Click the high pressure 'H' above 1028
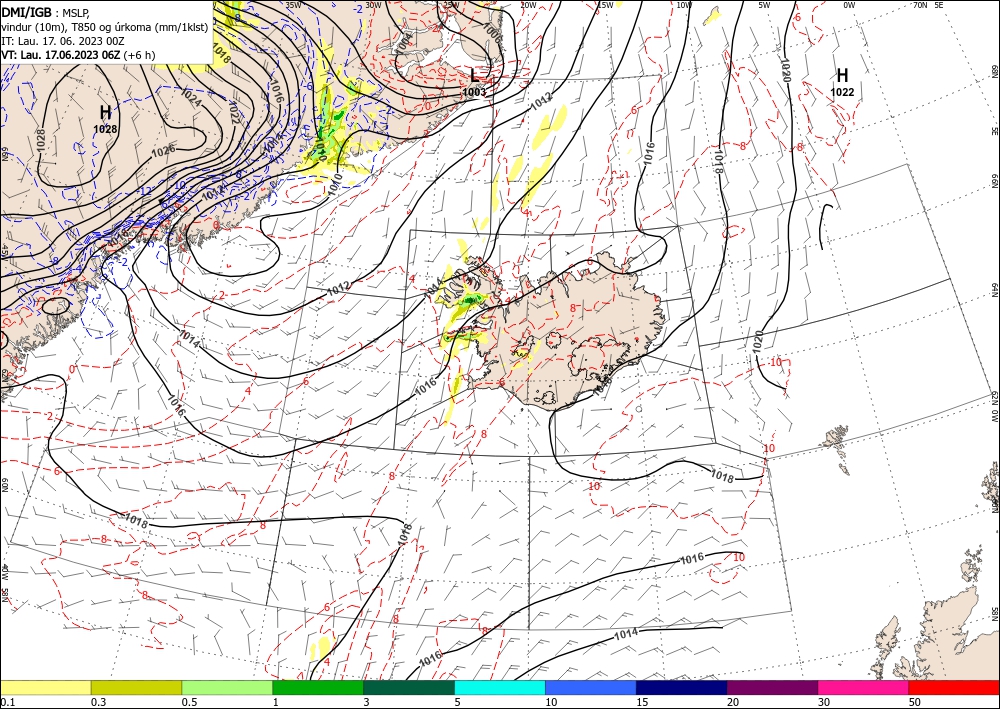 tap(105, 113)
